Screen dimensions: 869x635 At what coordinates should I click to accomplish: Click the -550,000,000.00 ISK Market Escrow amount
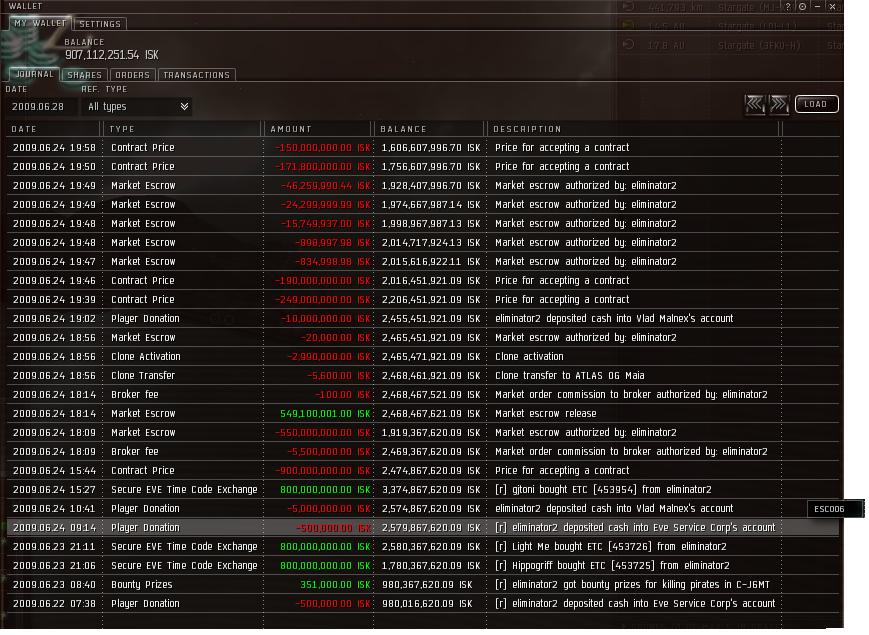click(323, 432)
